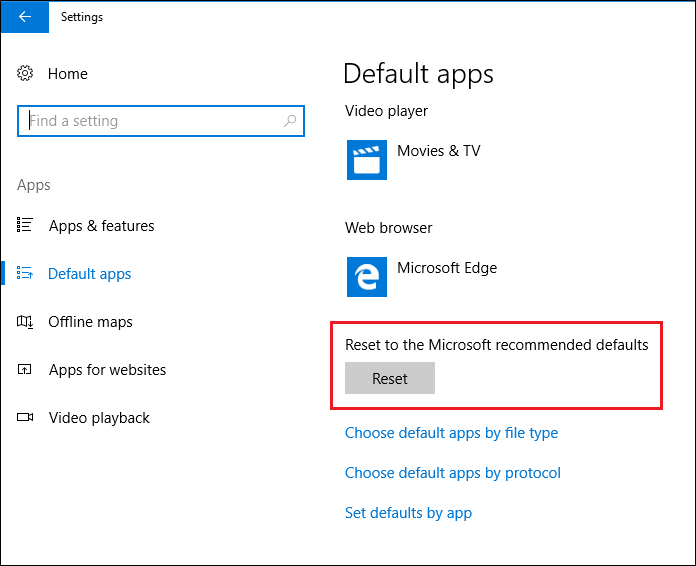This screenshot has height=566, width=696.
Task: Click the search magnifier icon
Action: (290, 120)
